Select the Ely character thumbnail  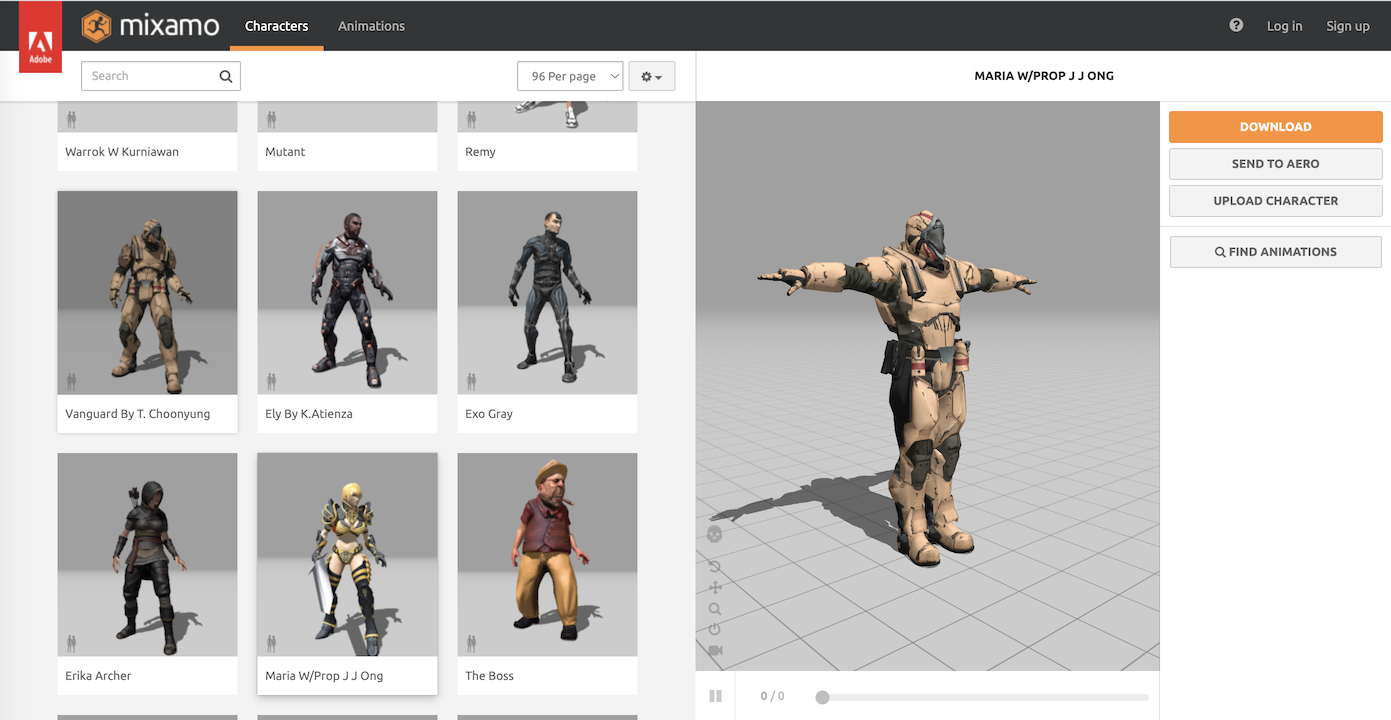pyautogui.click(x=347, y=293)
